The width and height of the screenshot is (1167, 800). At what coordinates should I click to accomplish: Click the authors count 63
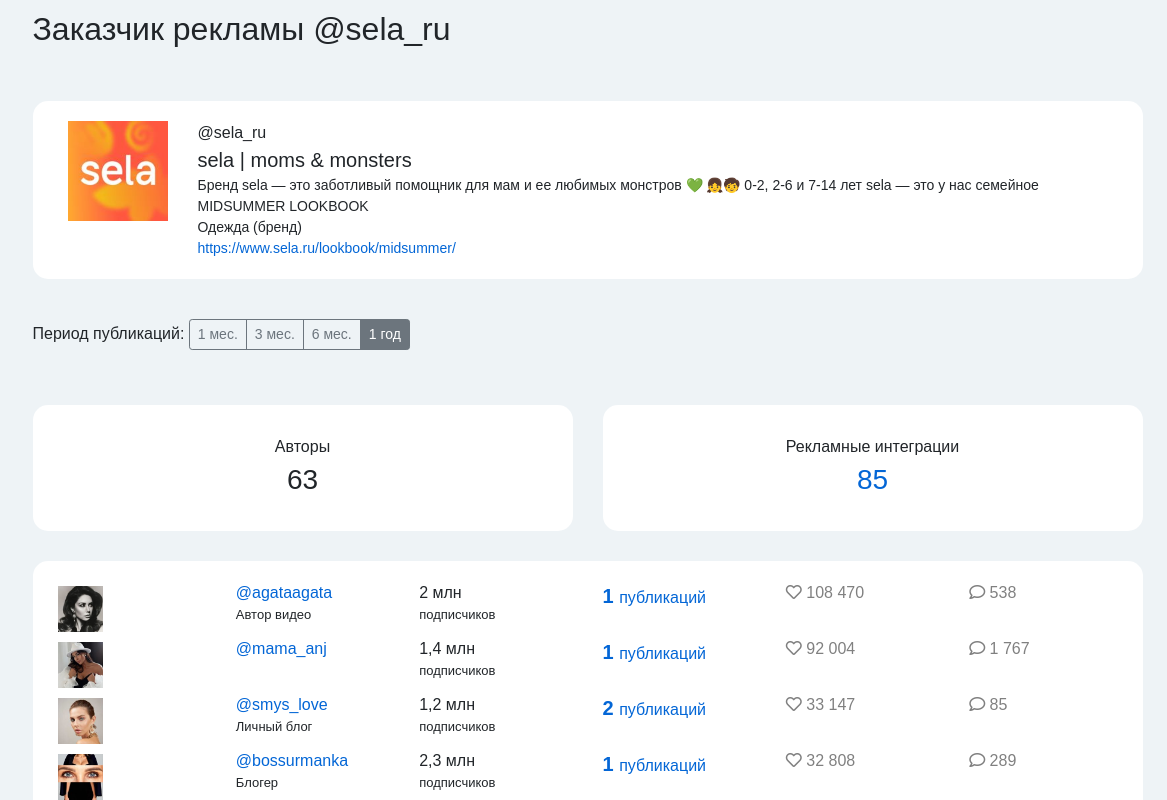[302, 480]
